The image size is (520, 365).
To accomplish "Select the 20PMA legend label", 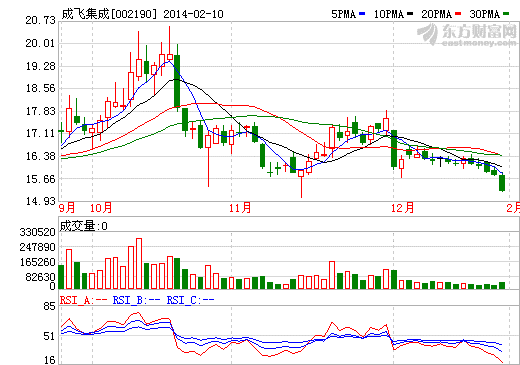I will tap(437, 14).
